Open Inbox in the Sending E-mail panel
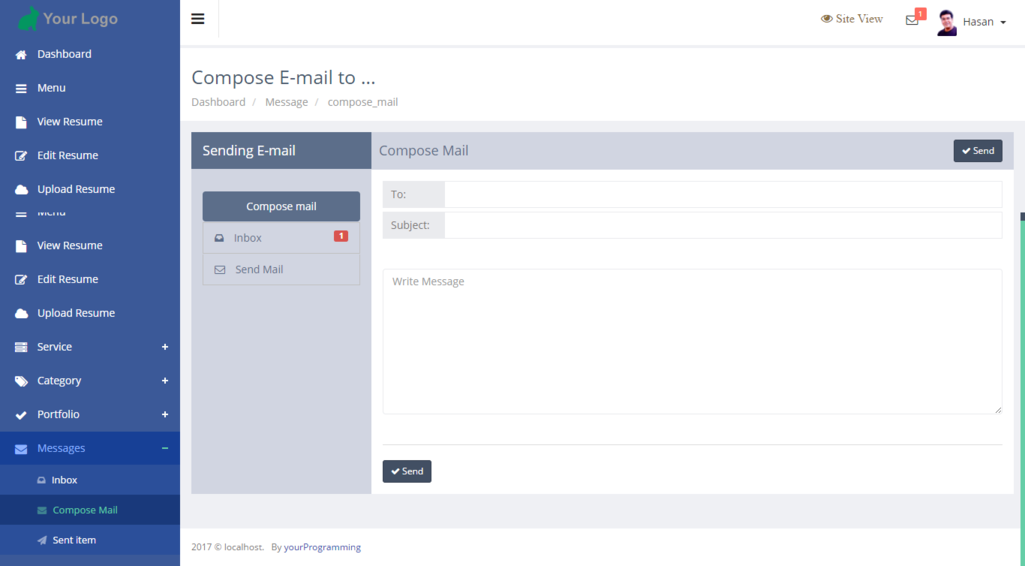Viewport: 1025px width, 566px height. coord(248,238)
